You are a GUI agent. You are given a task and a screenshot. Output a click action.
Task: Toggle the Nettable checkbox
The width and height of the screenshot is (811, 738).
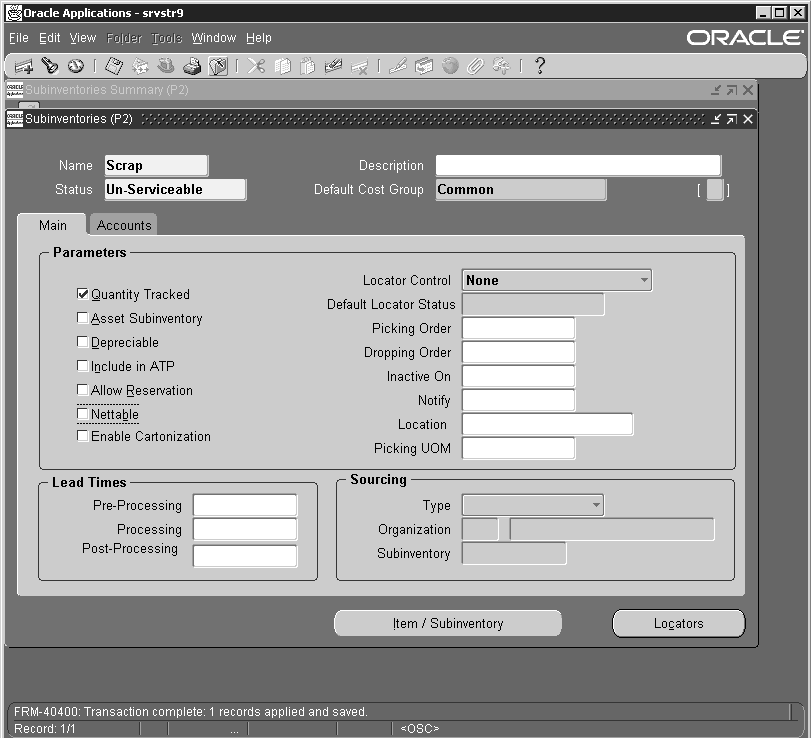(82, 414)
